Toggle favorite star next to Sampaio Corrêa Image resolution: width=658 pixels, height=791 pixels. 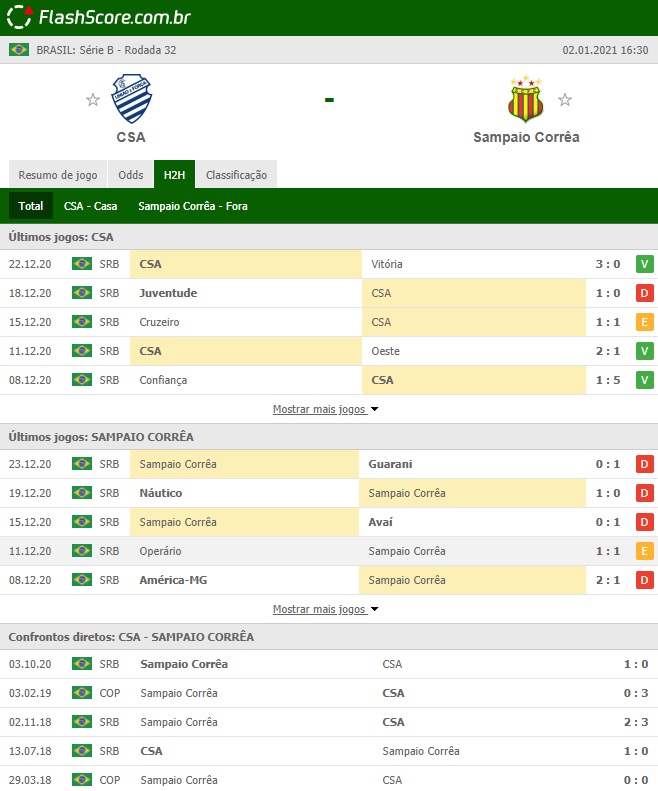565,99
